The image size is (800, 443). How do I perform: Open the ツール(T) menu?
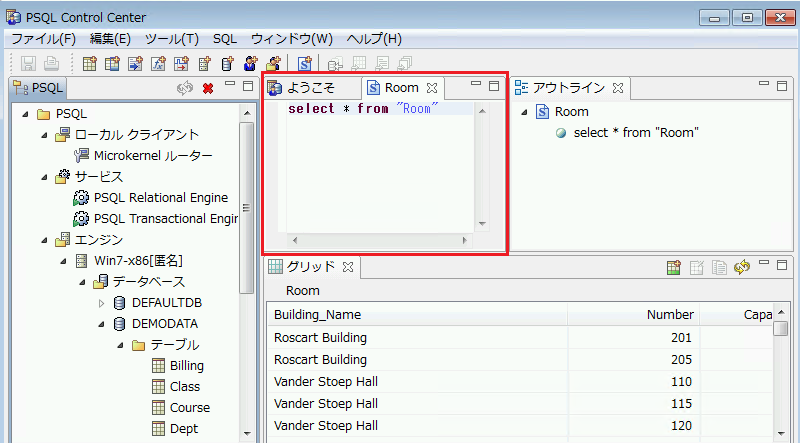tap(171, 39)
